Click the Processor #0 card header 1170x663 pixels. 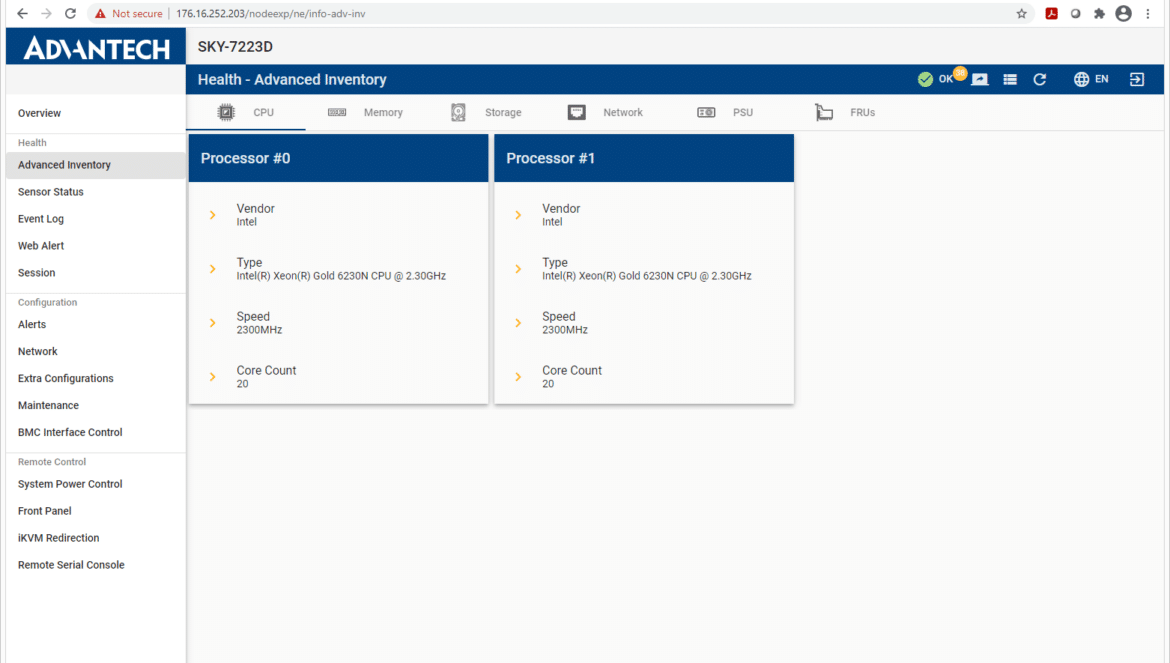(338, 158)
